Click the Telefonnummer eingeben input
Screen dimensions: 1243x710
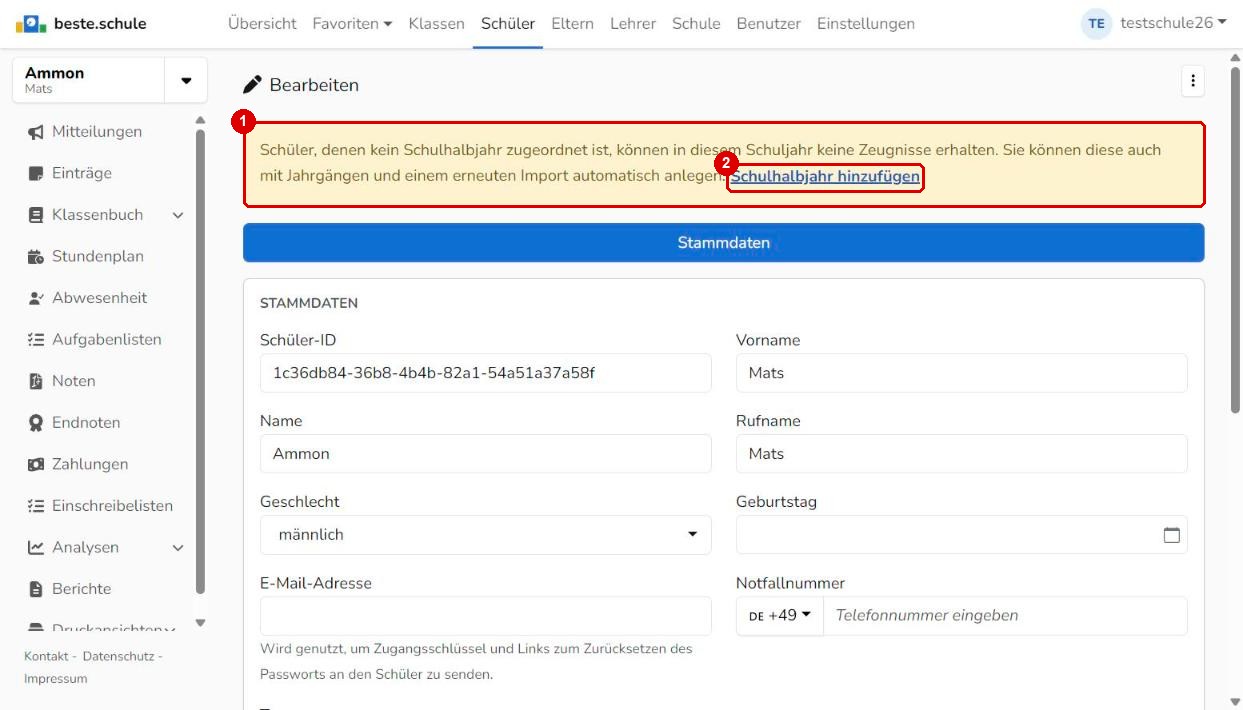pos(1005,616)
